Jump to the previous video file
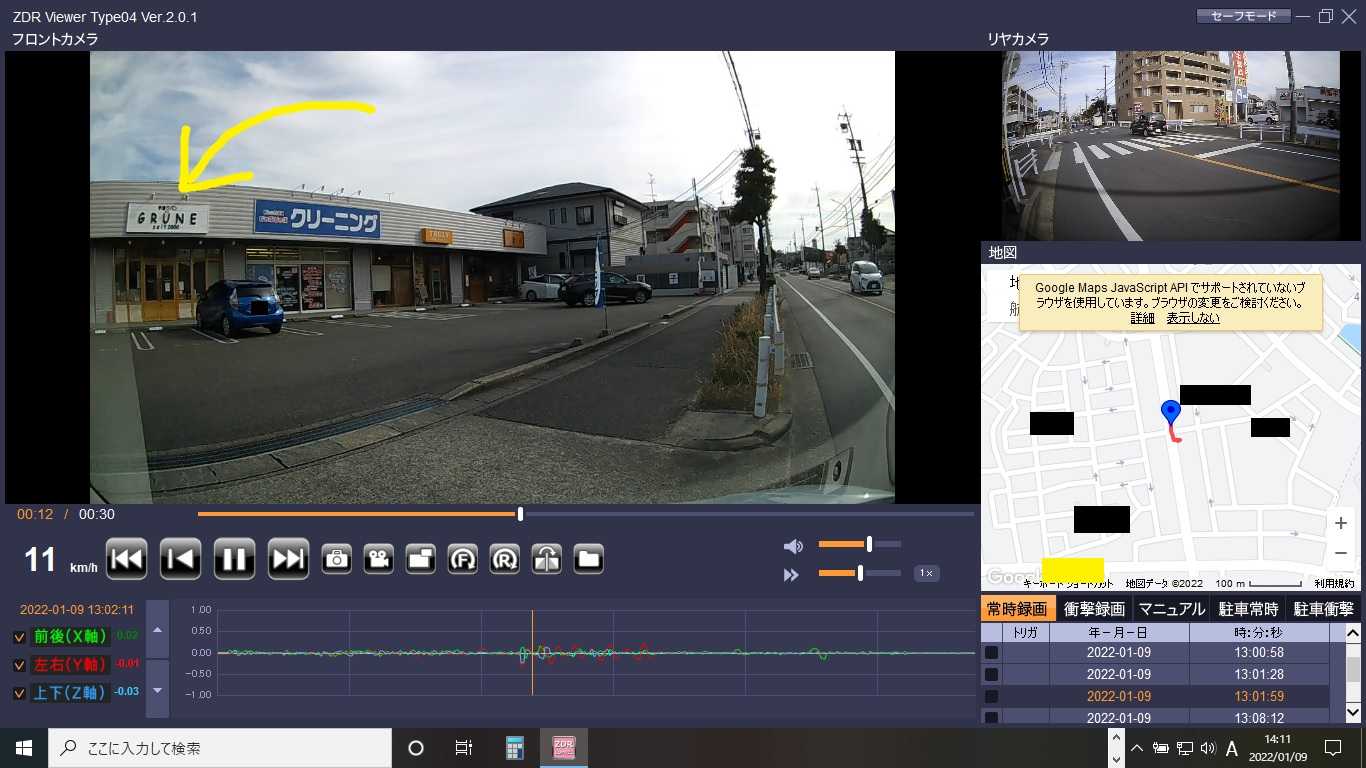The image size is (1366, 768). (127, 559)
